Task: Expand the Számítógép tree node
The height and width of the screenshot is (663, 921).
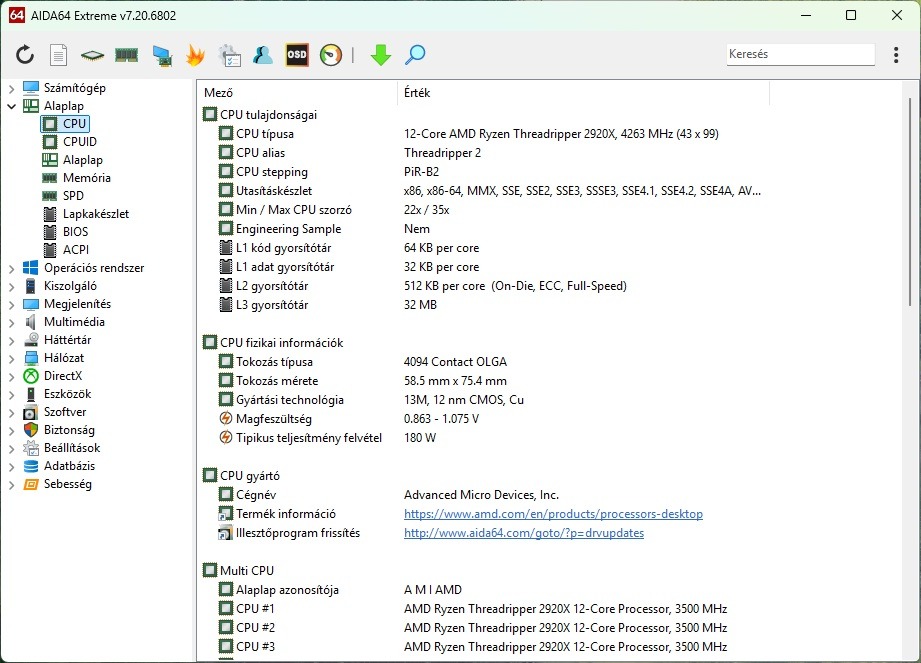Action: click(x=11, y=88)
